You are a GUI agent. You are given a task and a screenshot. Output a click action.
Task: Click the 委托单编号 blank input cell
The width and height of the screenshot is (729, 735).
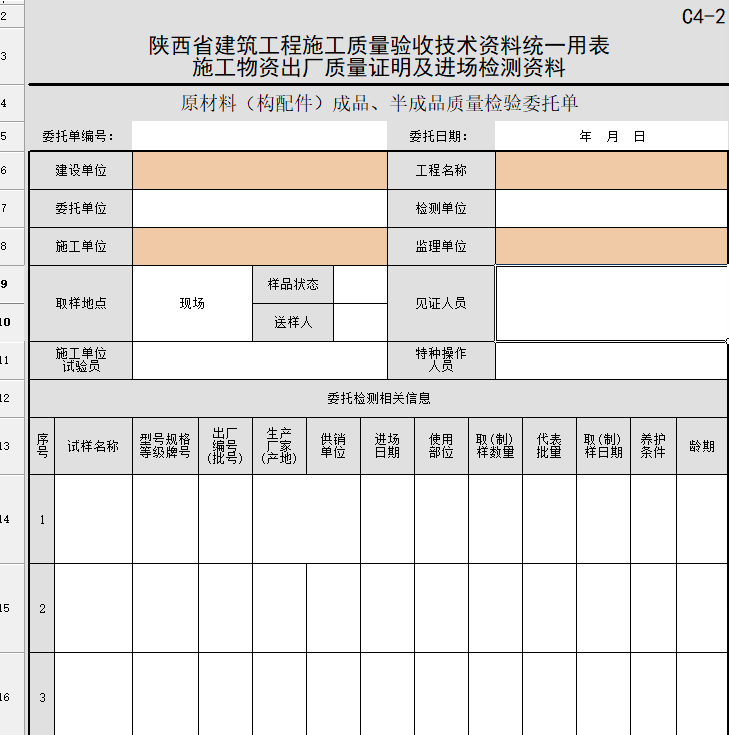259,136
